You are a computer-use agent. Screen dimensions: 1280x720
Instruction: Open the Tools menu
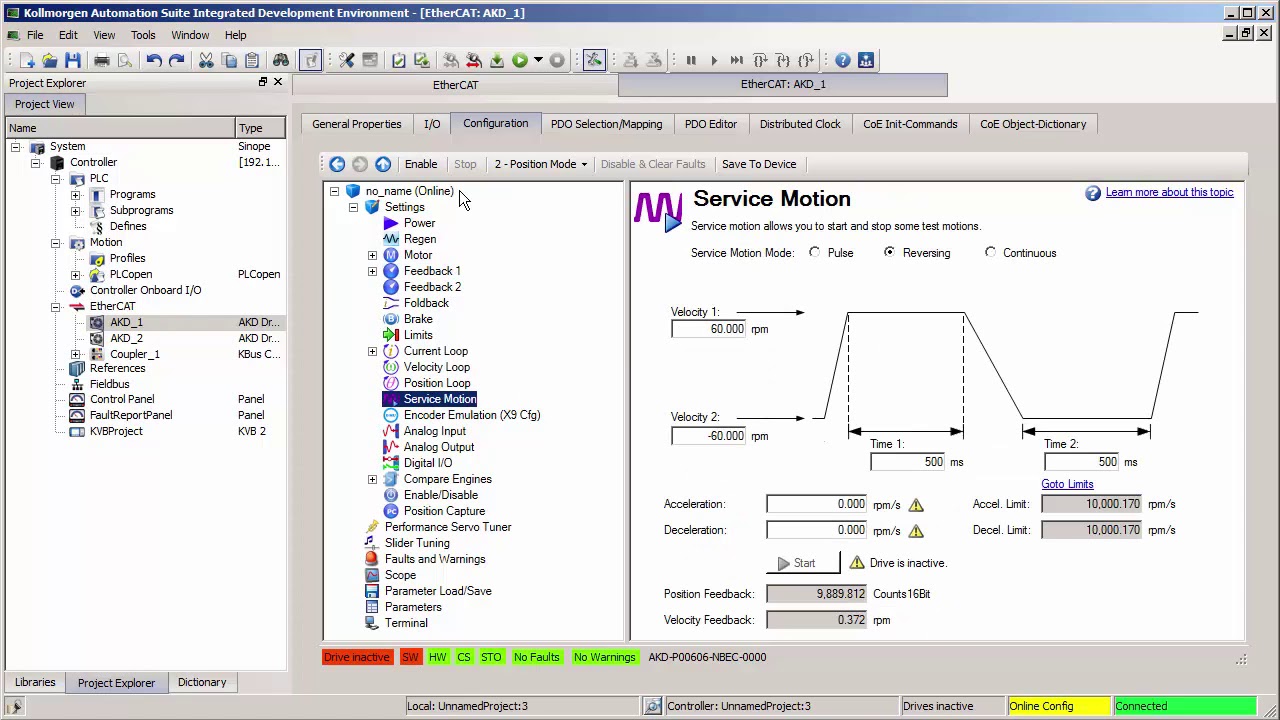(143, 35)
